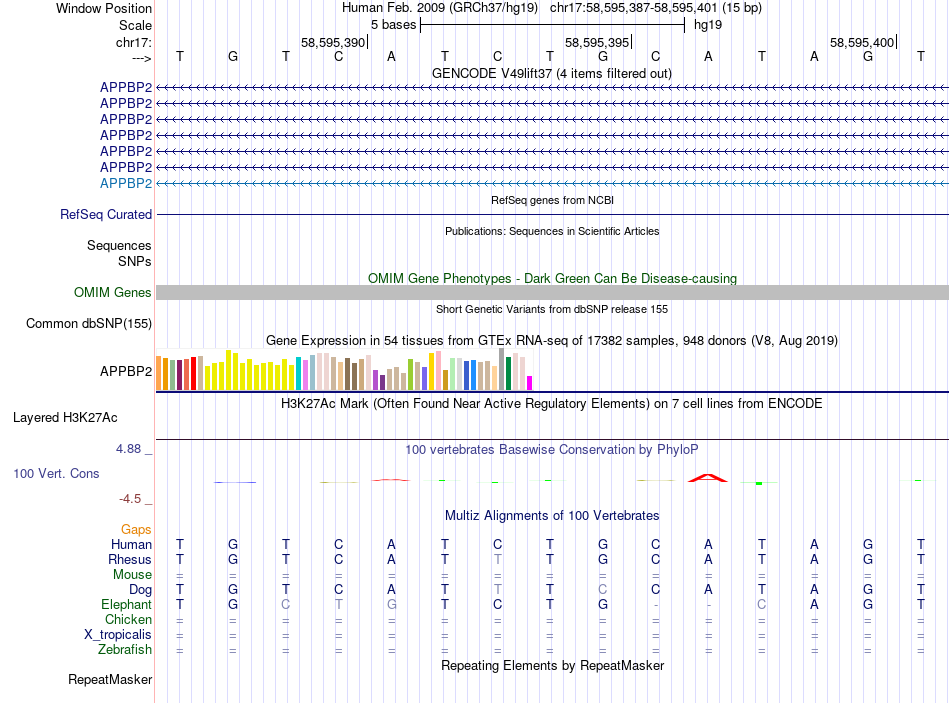This screenshot has height=703, width=950.
Task: Click the -4.5 PhyloP lower scale value
Action: pos(130,499)
